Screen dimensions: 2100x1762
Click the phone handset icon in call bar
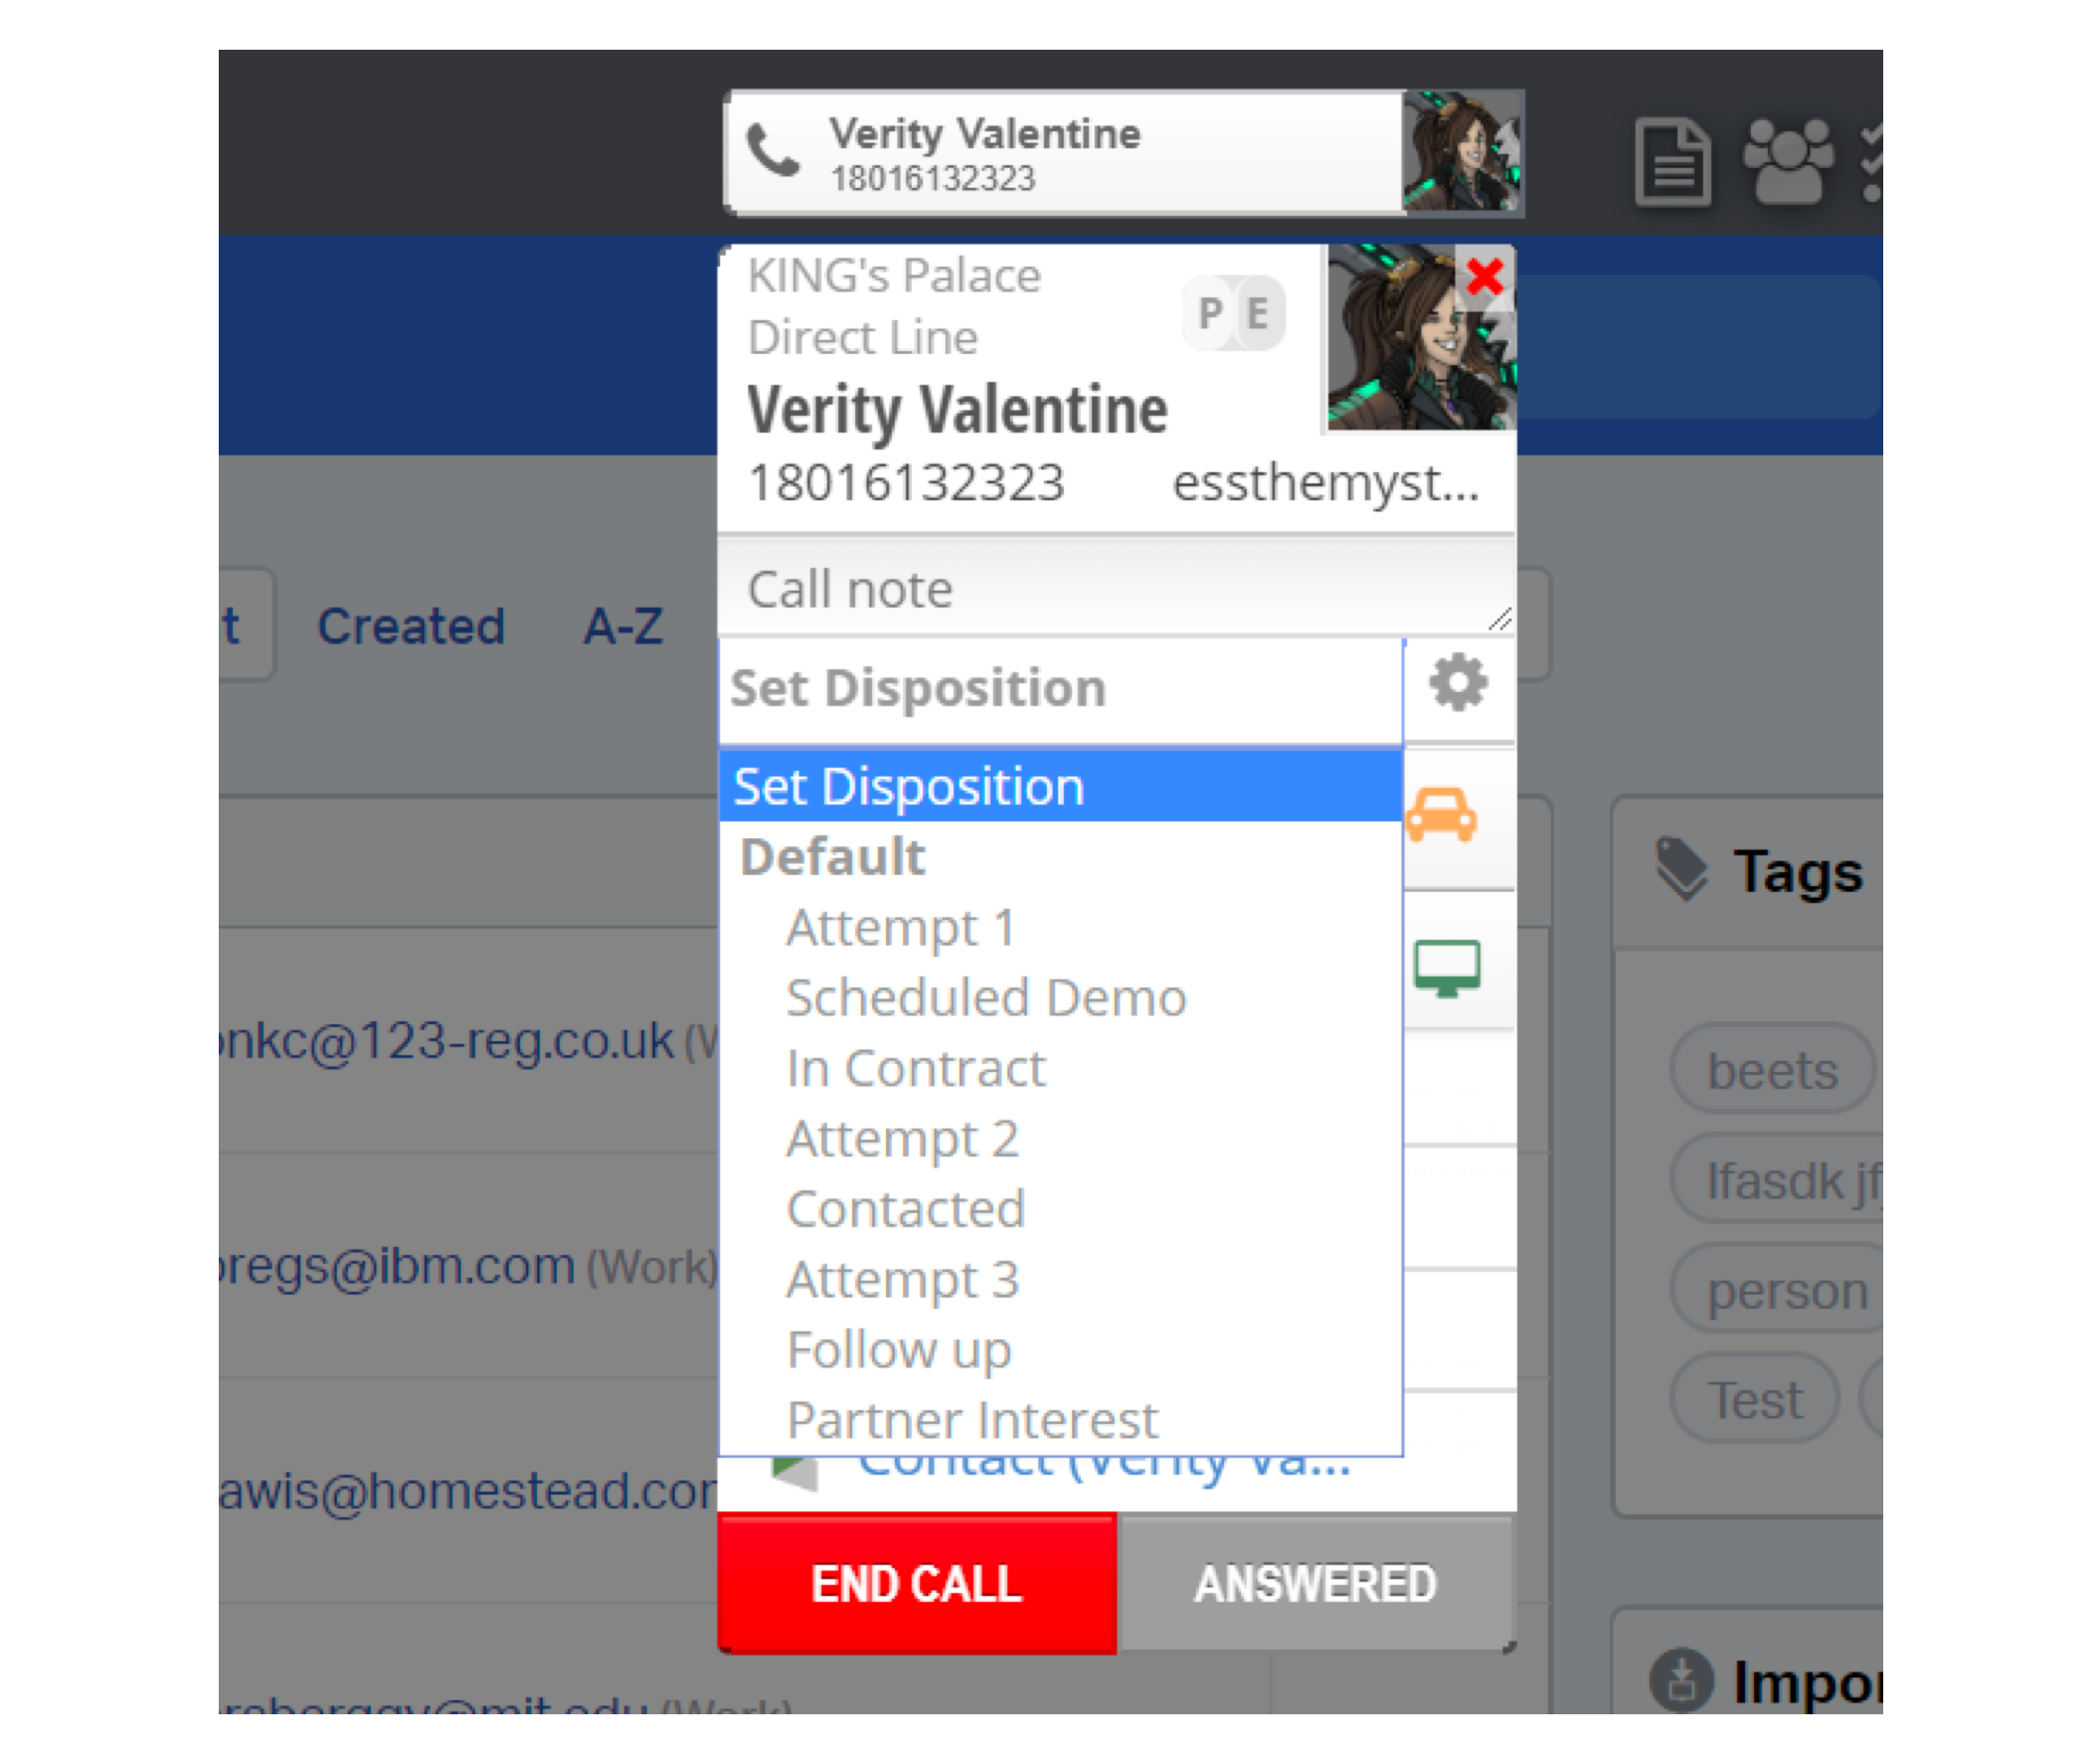click(x=773, y=150)
